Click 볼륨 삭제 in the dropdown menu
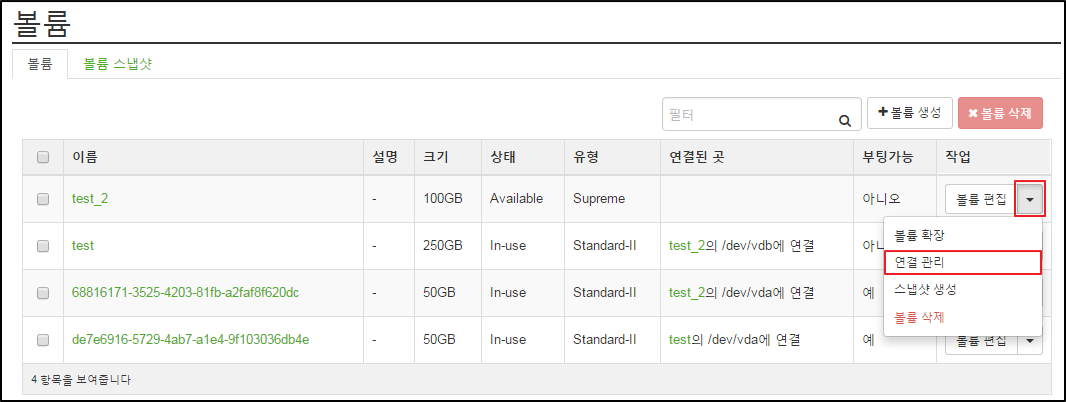This screenshot has height=402, width=1066. click(x=919, y=317)
